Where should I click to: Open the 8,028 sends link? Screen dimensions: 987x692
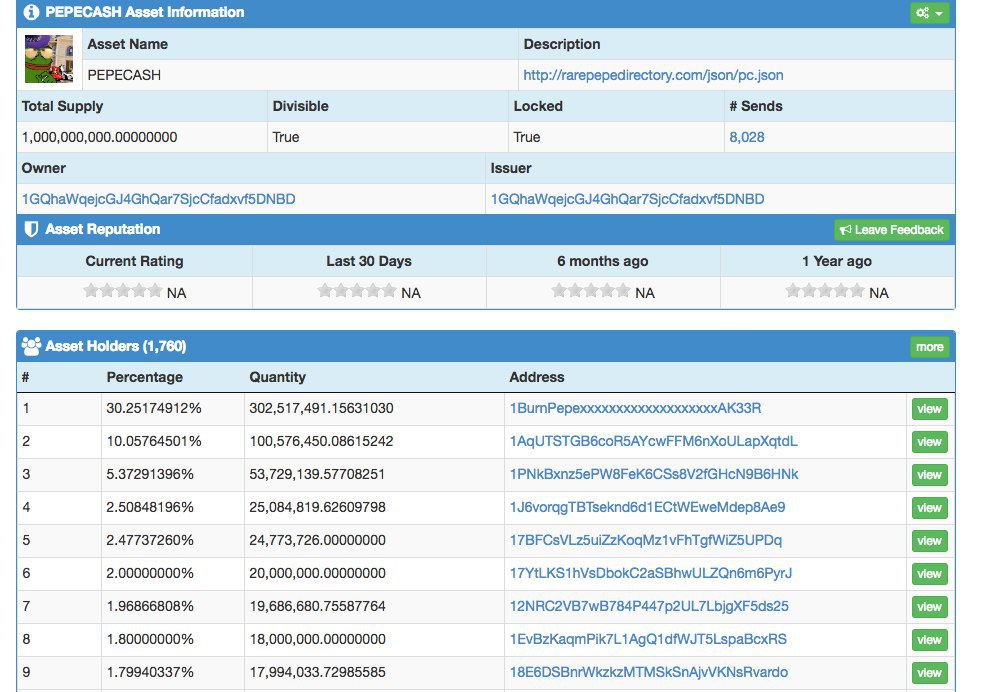click(x=747, y=137)
